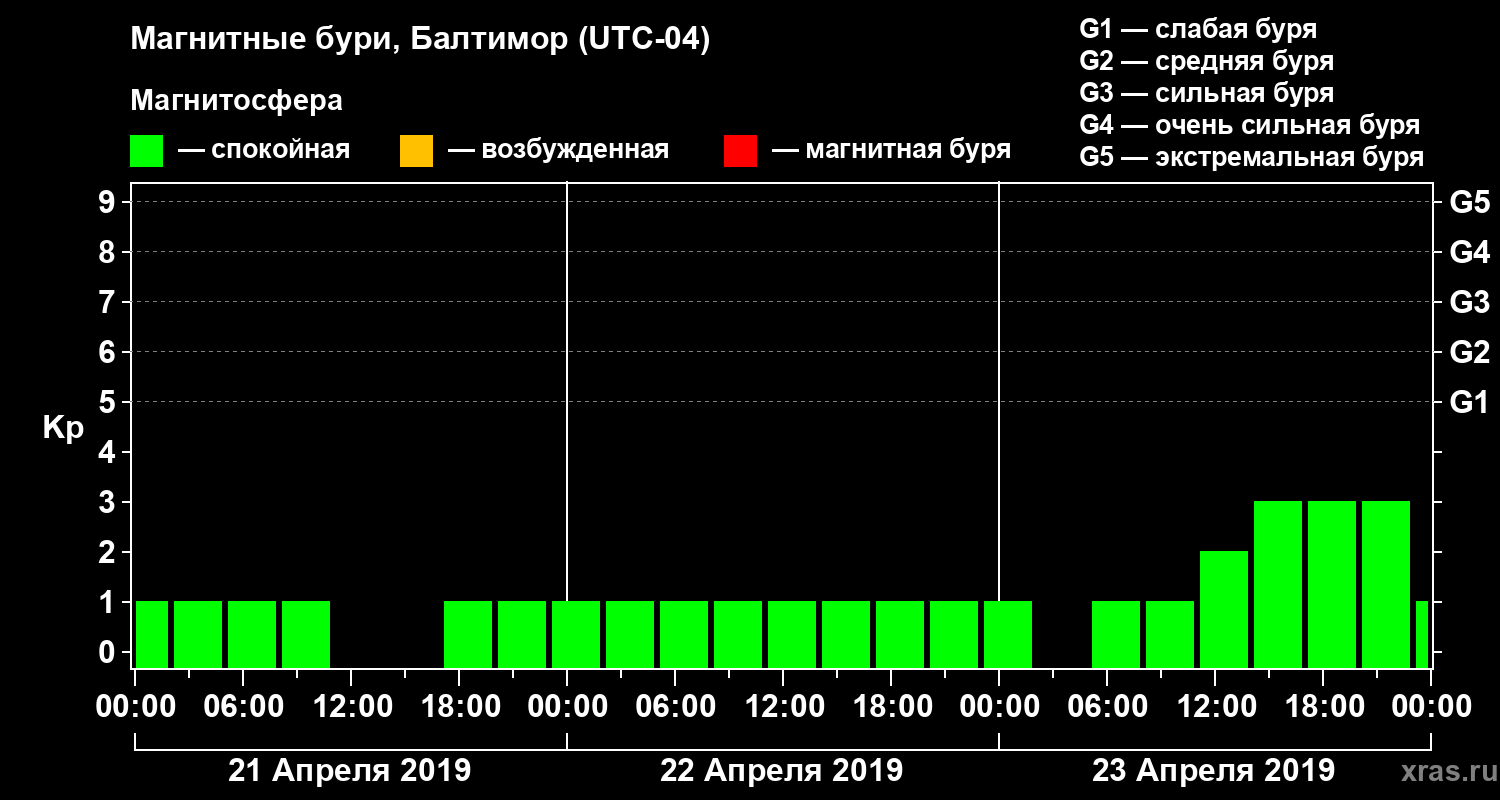Click legend line 'G4 — очень сильная буря'

pyautogui.click(x=1250, y=125)
